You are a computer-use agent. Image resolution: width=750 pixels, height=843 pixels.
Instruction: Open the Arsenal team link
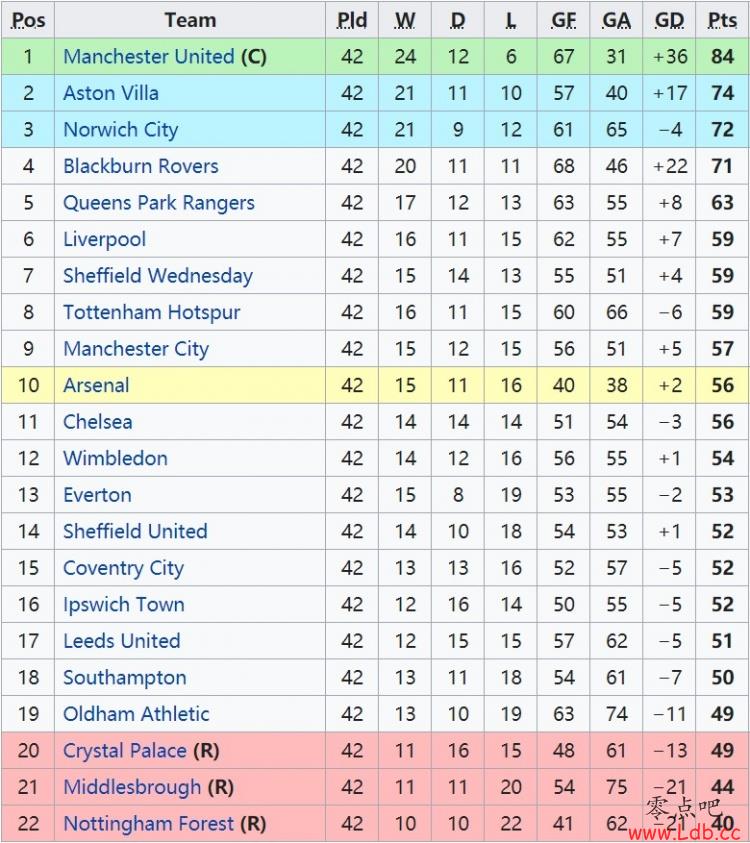(96, 385)
